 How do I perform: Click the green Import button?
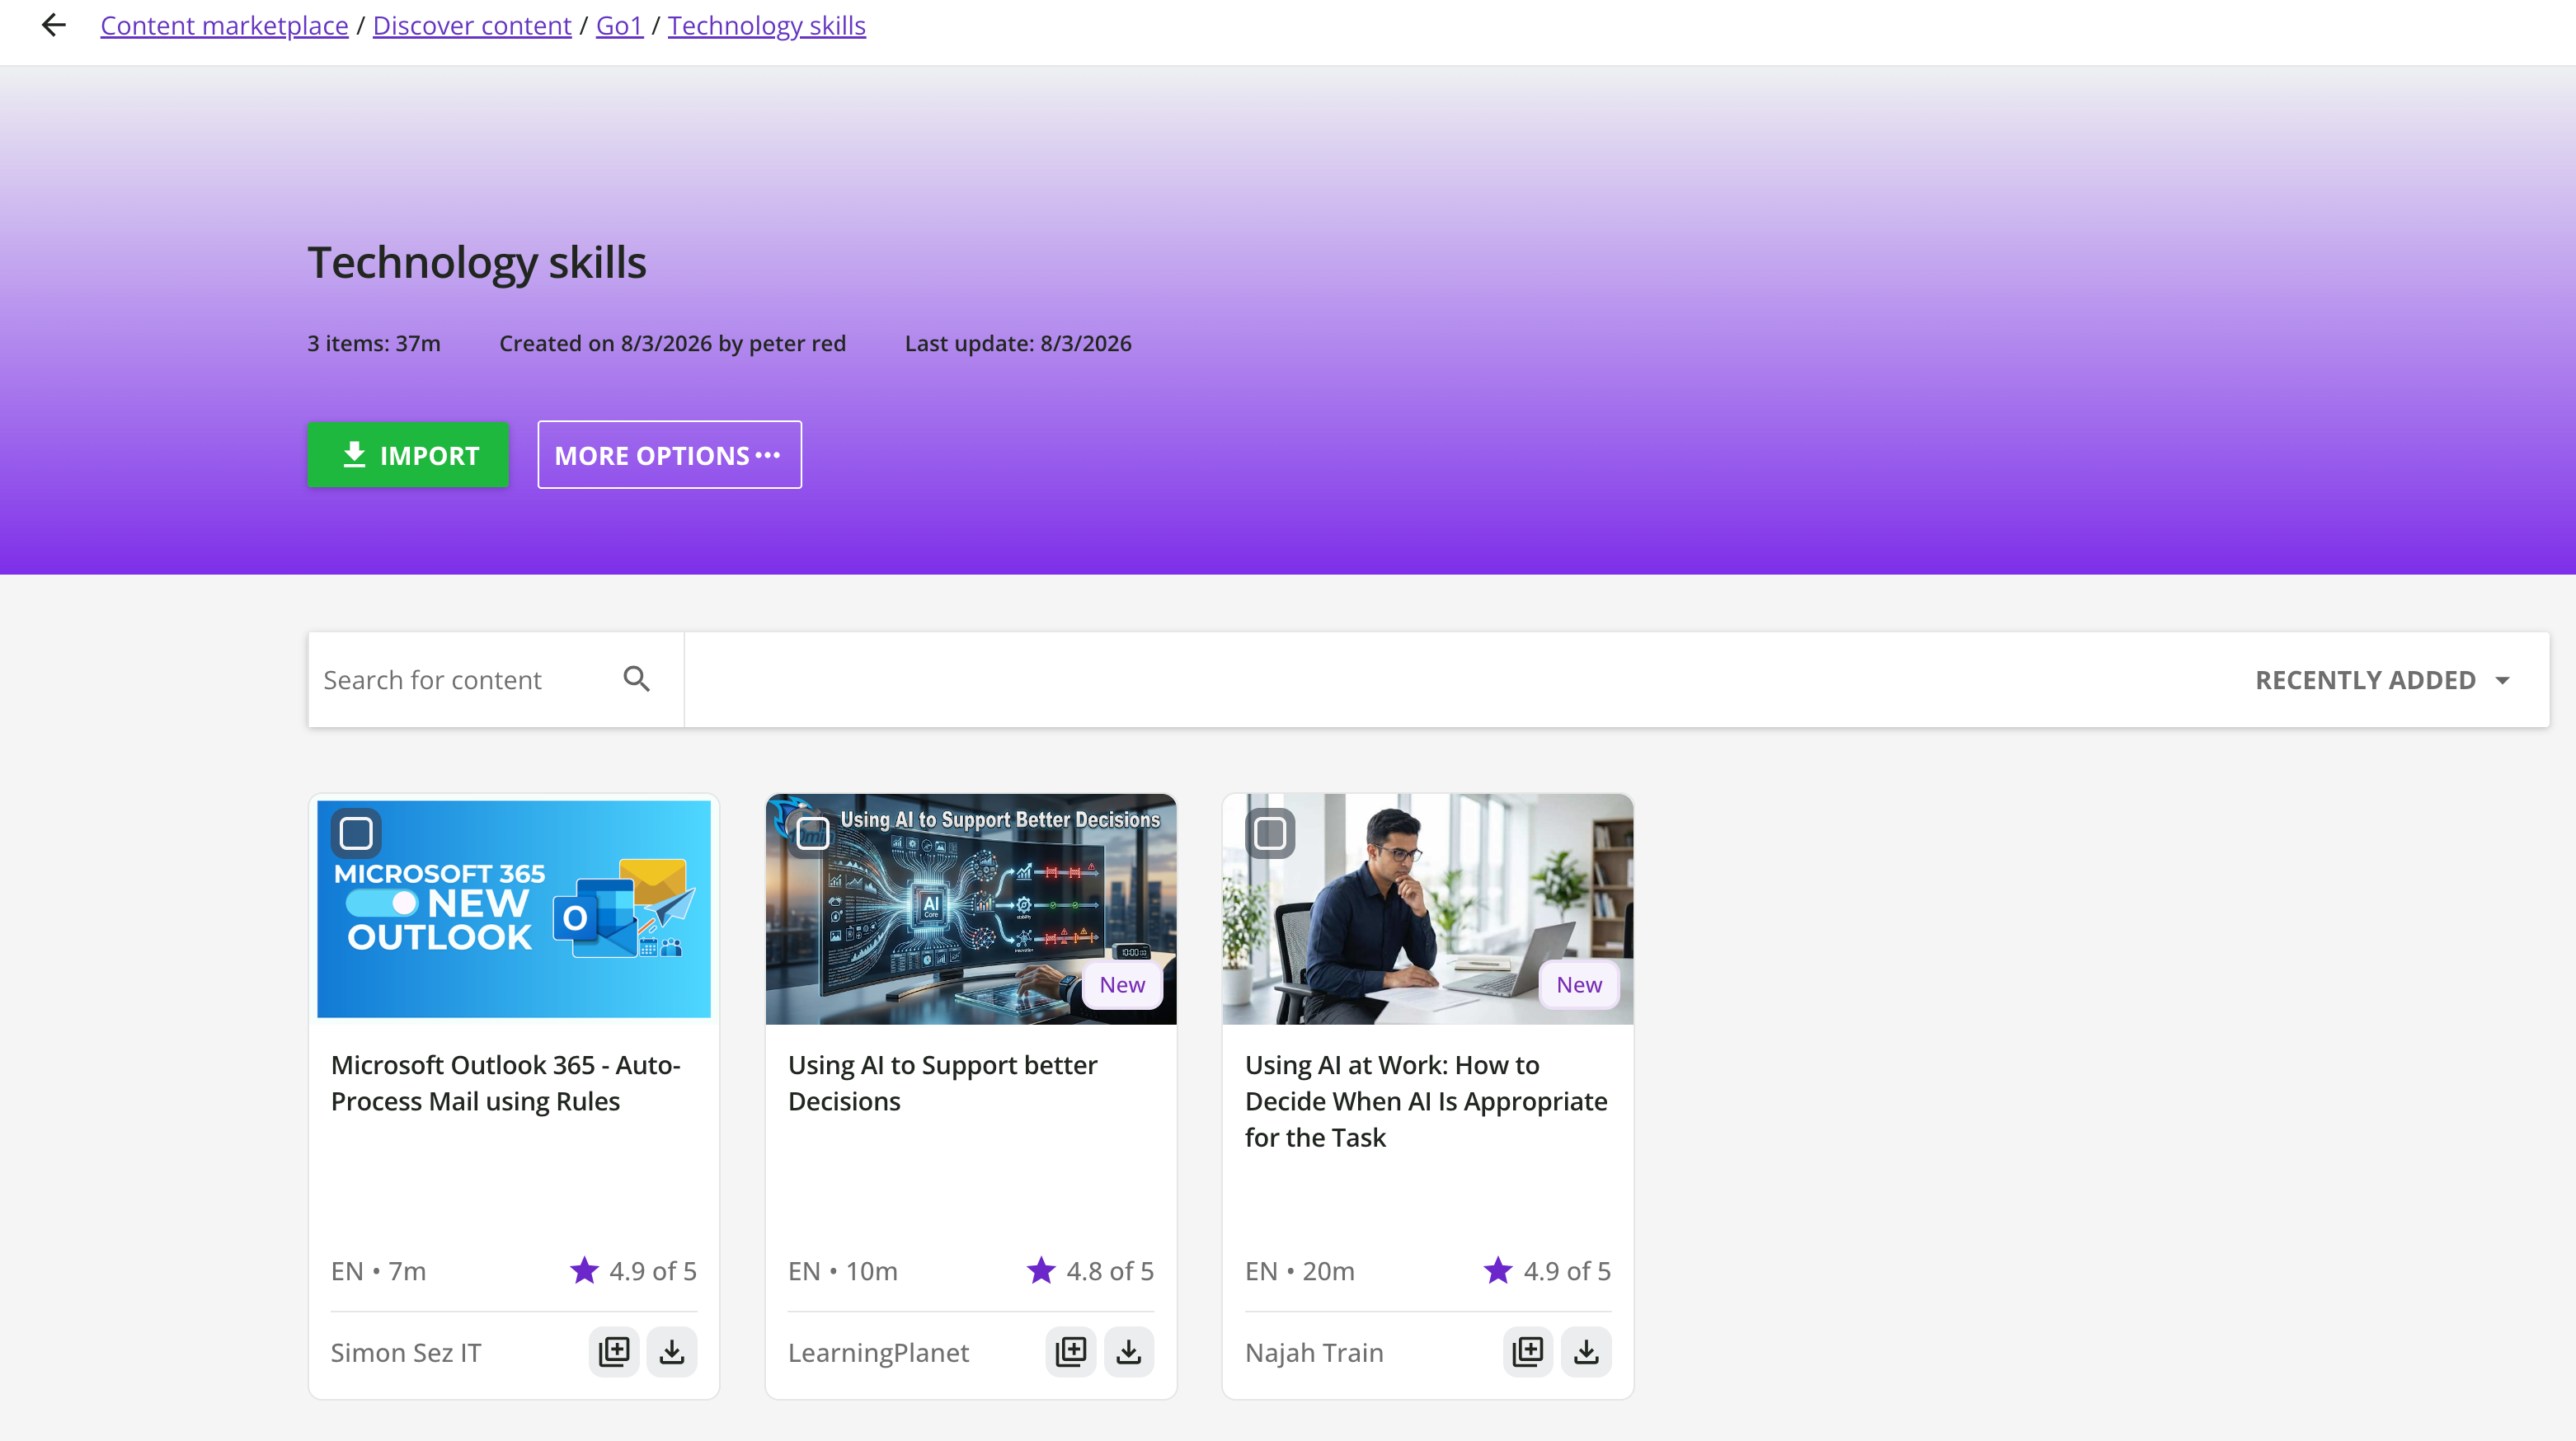(x=408, y=455)
